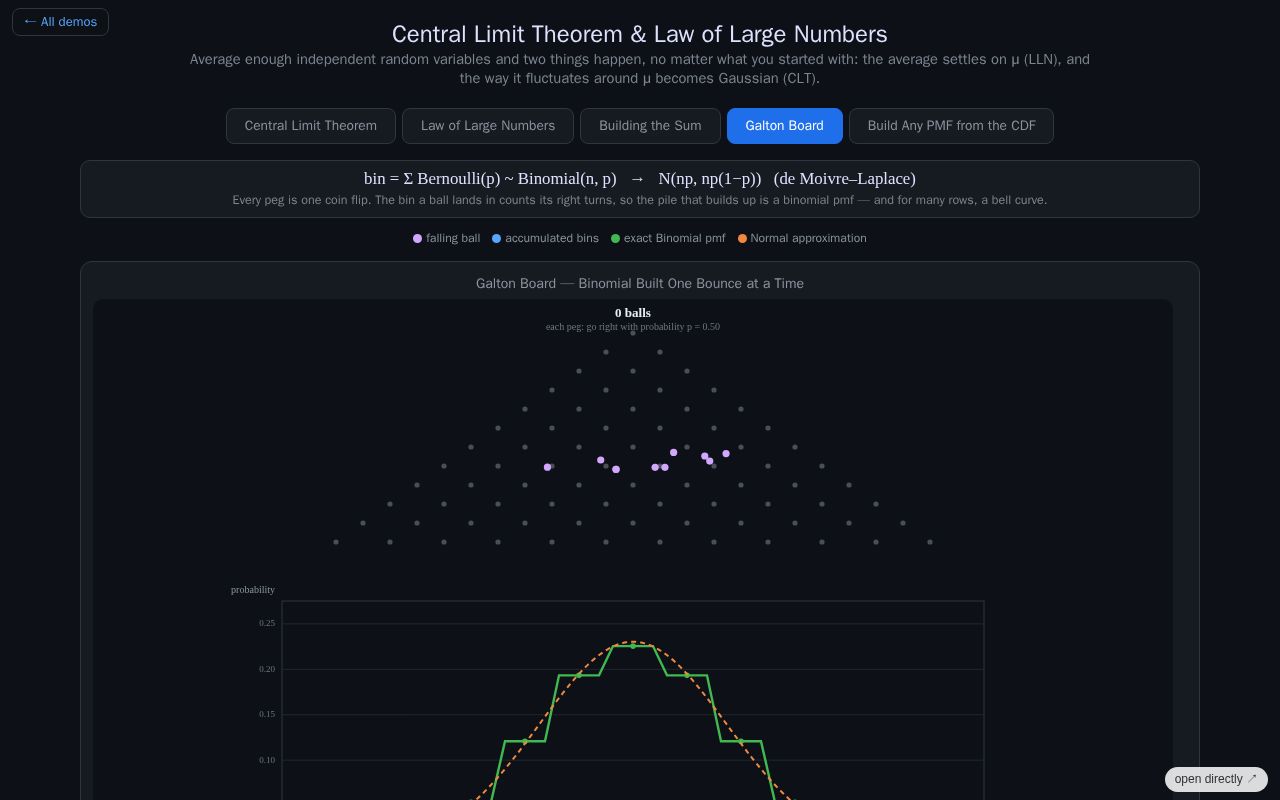The image size is (1280, 800).
Task: Click the 'each peg: go right' caption
Action: 633,327
